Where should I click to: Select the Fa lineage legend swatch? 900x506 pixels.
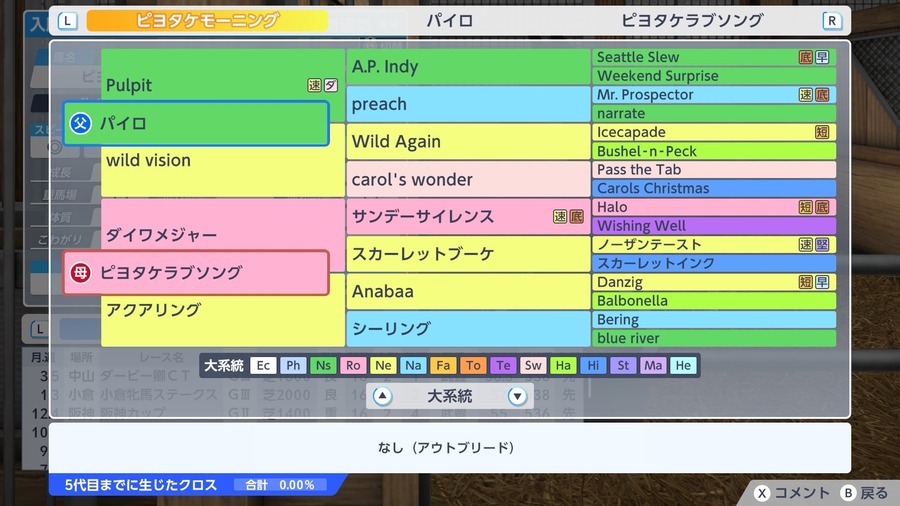[x=443, y=365]
